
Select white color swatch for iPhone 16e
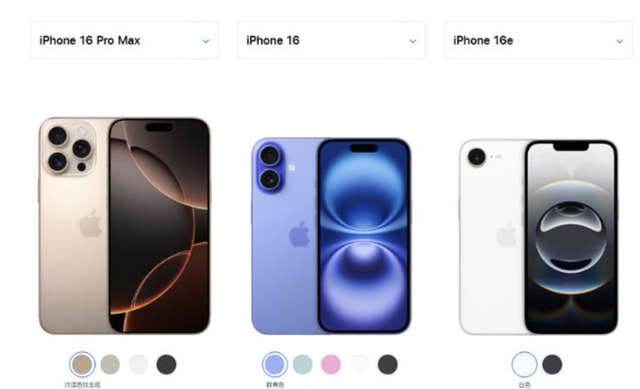[524, 364]
